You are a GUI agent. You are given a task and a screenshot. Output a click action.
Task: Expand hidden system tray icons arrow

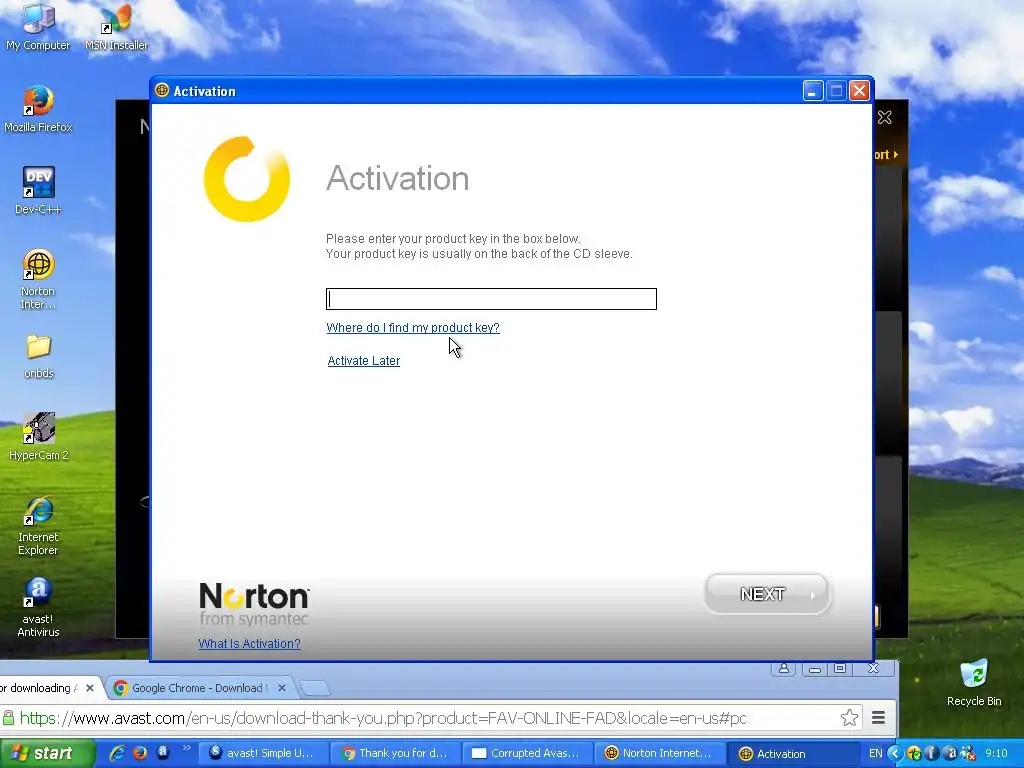point(895,753)
